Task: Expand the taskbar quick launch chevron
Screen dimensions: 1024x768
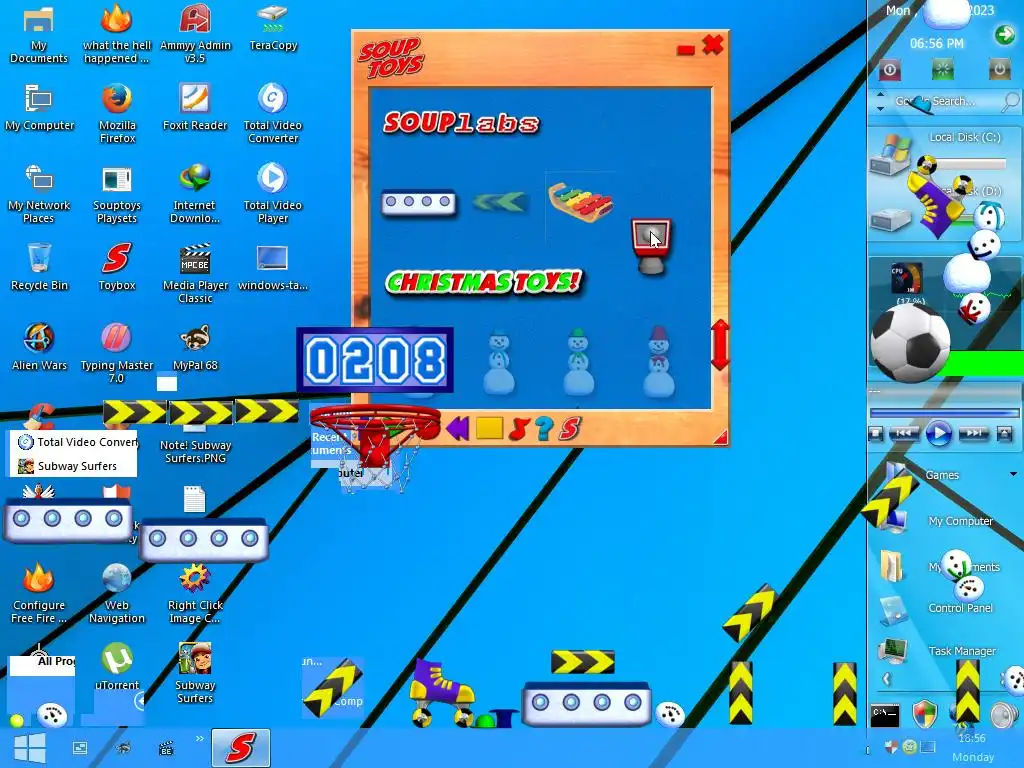Action: [x=199, y=739]
